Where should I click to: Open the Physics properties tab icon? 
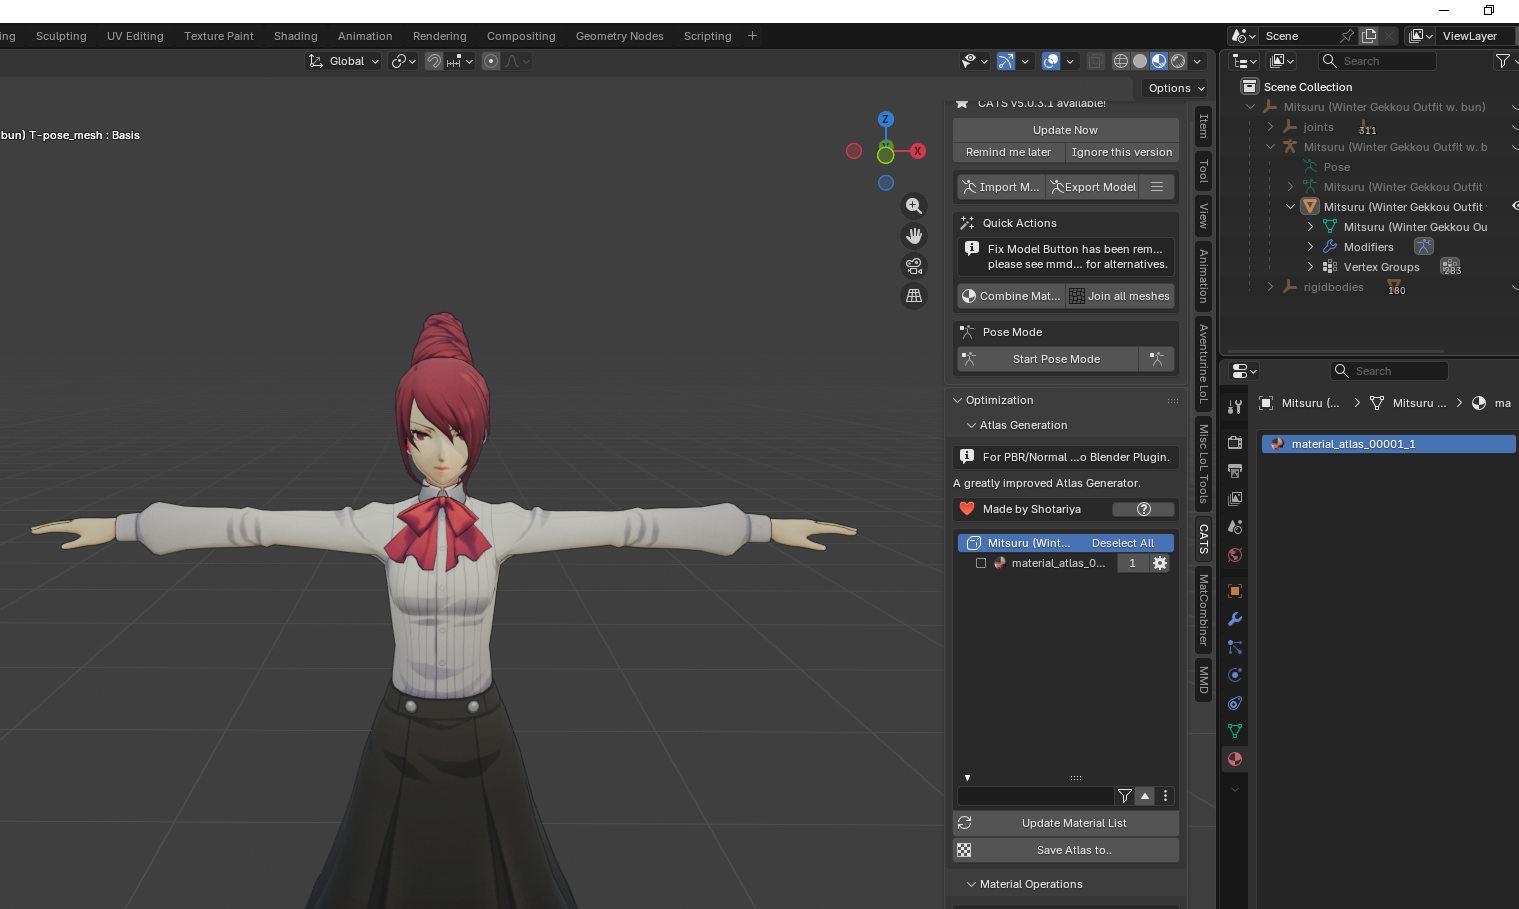coord(1235,675)
